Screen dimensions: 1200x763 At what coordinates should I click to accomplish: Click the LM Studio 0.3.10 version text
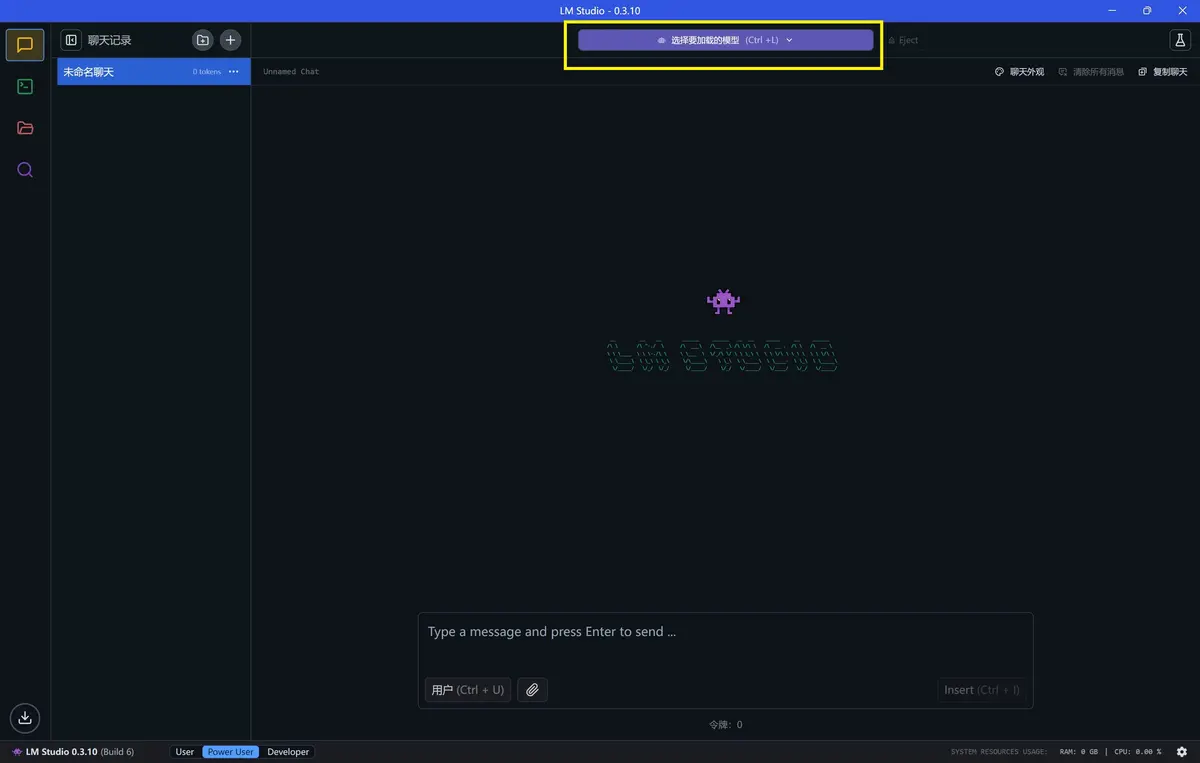(80, 752)
